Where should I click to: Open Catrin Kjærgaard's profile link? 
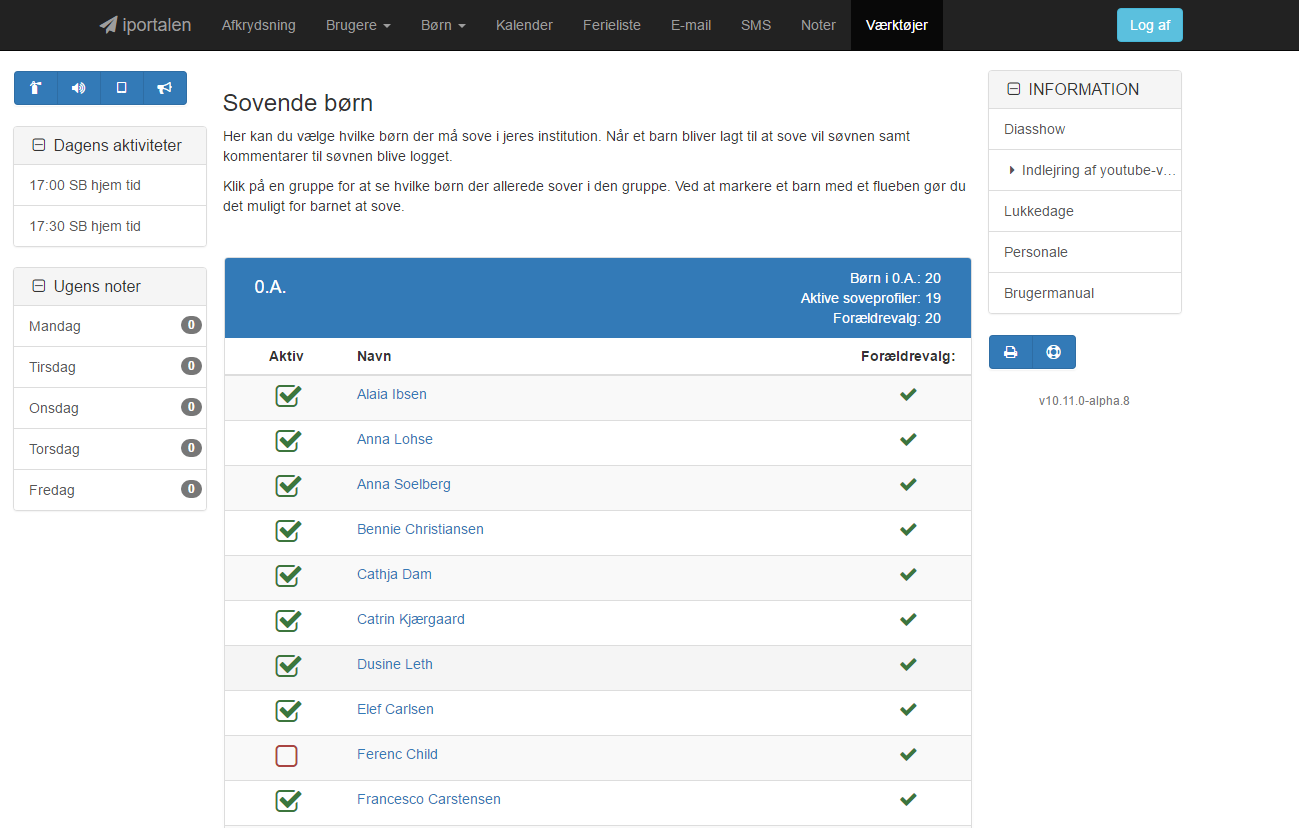coord(411,619)
